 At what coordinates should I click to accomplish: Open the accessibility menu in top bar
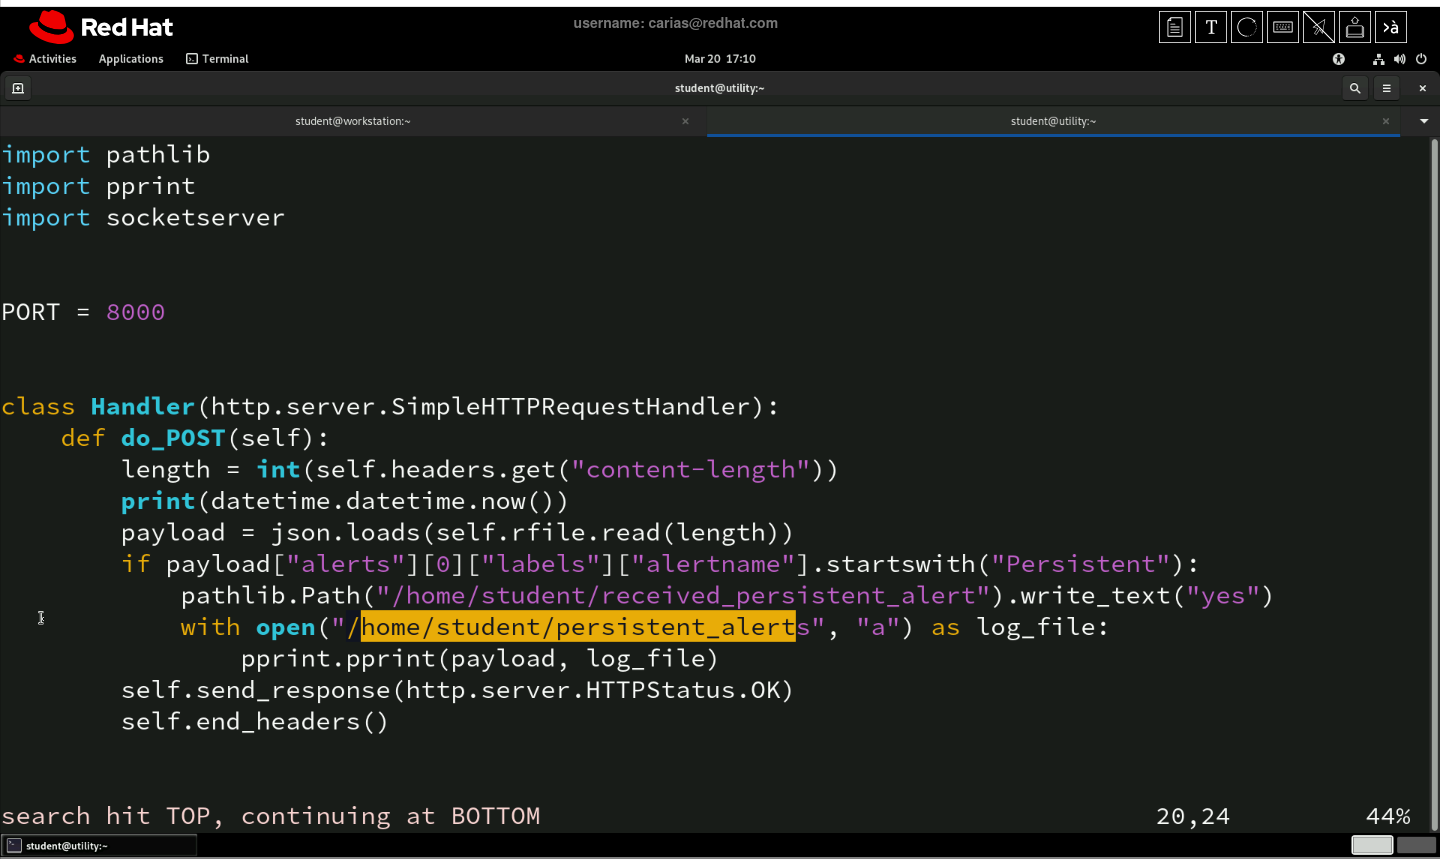coord(1339,59)
